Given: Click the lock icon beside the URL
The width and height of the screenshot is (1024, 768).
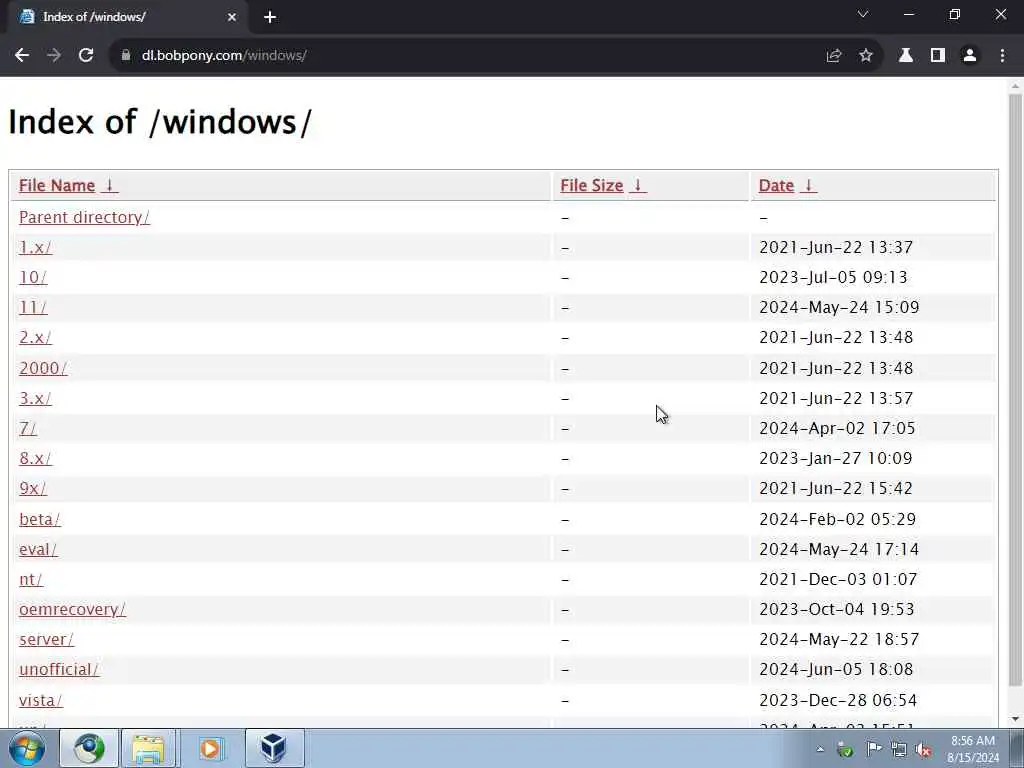Looking at the screenshot, I should 126,56.
